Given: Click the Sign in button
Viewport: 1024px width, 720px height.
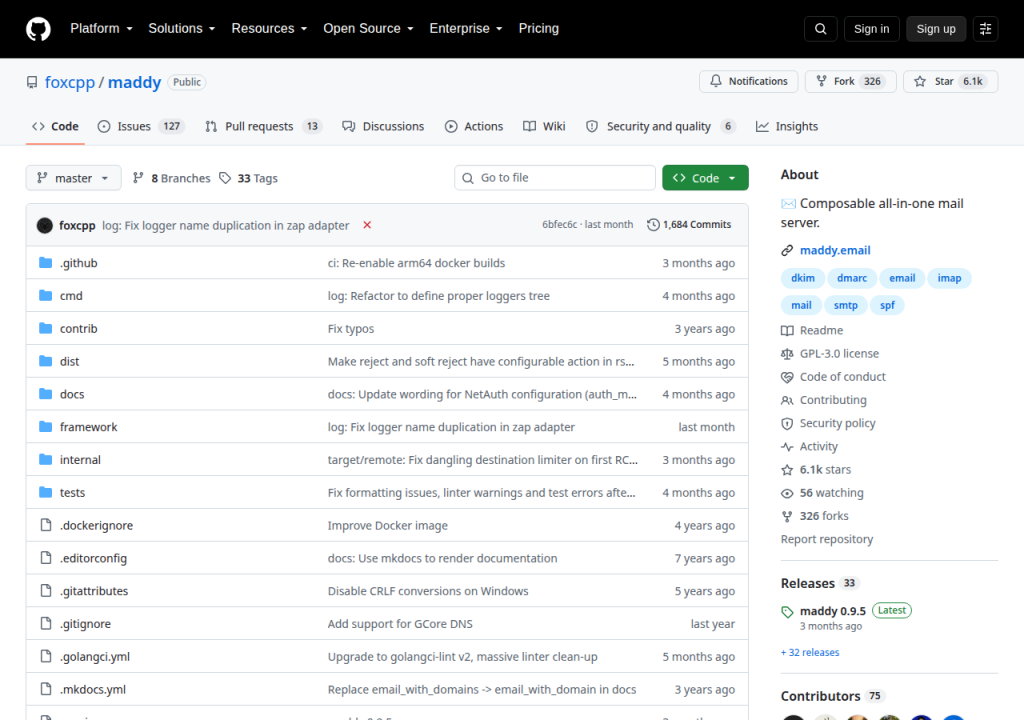Looking at the screenshot, I should tap(871, 29).
